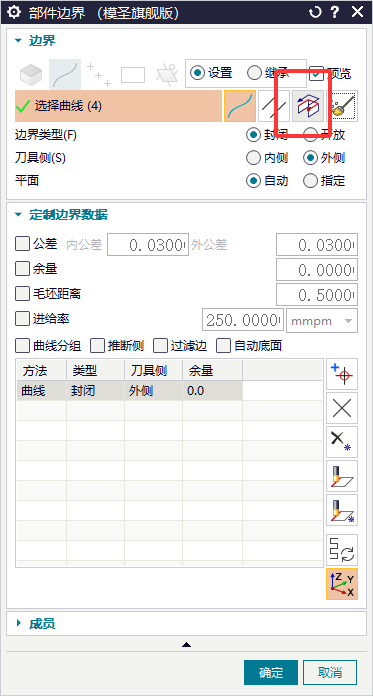Open help with the question mark icon

click(x=335, y=12)
